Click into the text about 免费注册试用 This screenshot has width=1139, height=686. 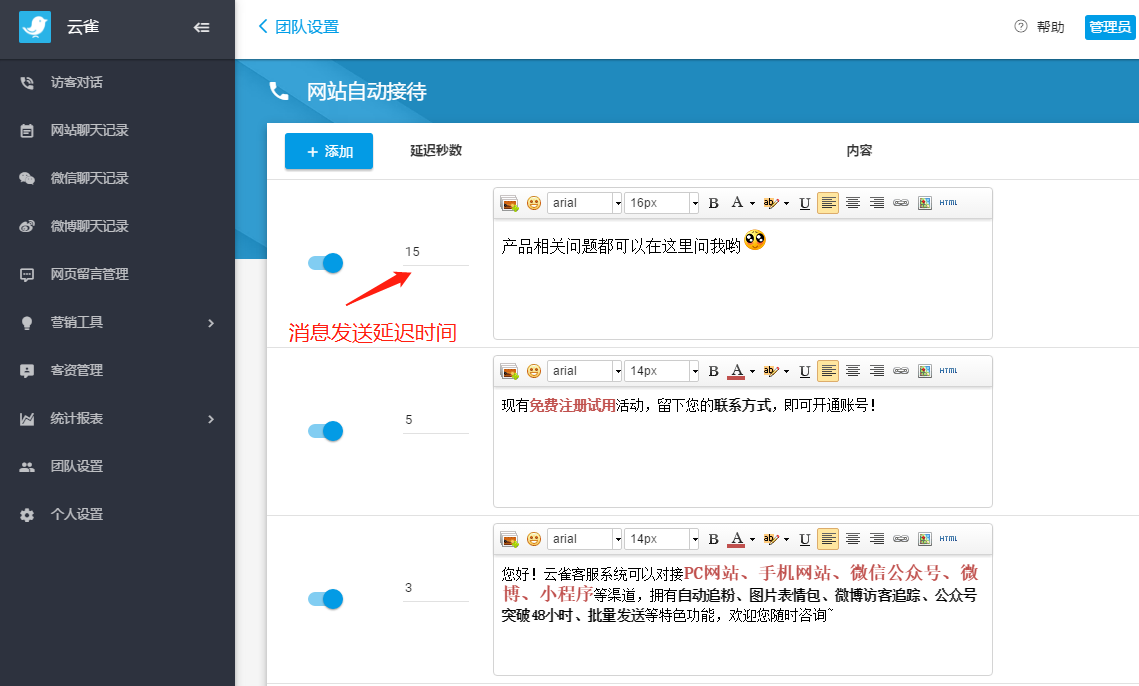689,405
